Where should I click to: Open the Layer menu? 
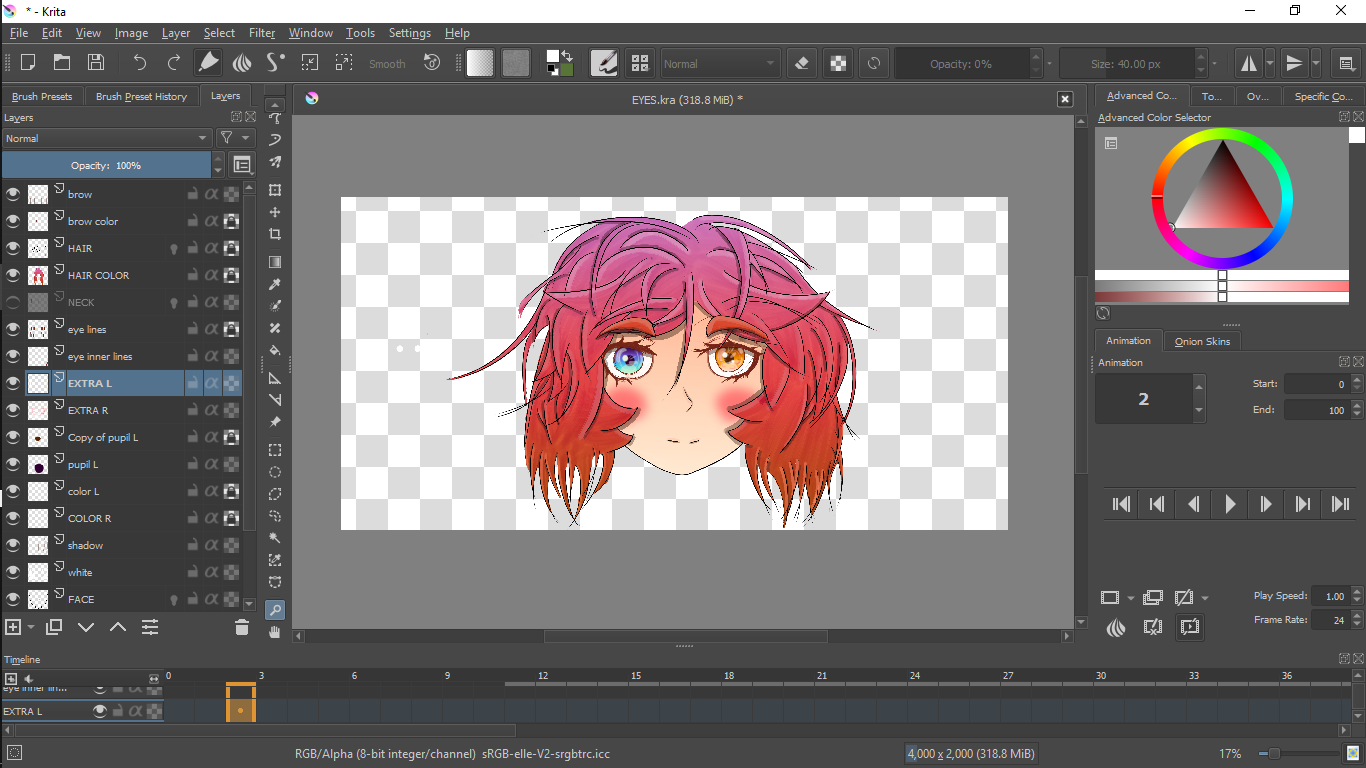click(x=176, y=33)
